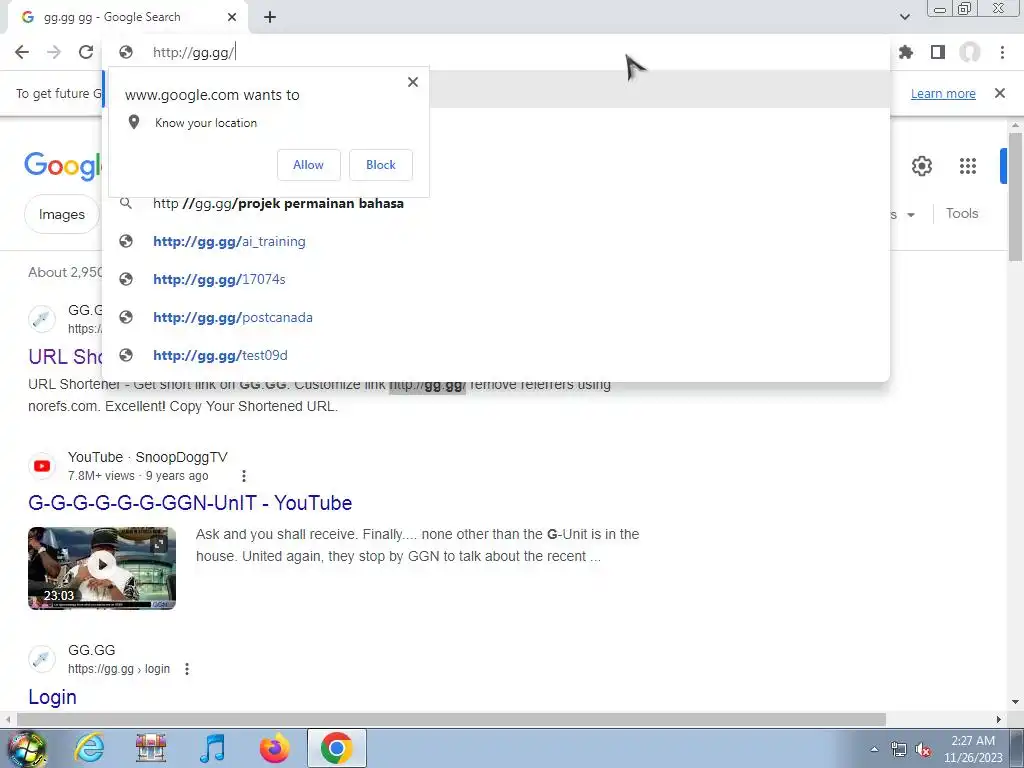Open the network tray icon
This screenshot has width=1024, height=768.
click(899, 750)
